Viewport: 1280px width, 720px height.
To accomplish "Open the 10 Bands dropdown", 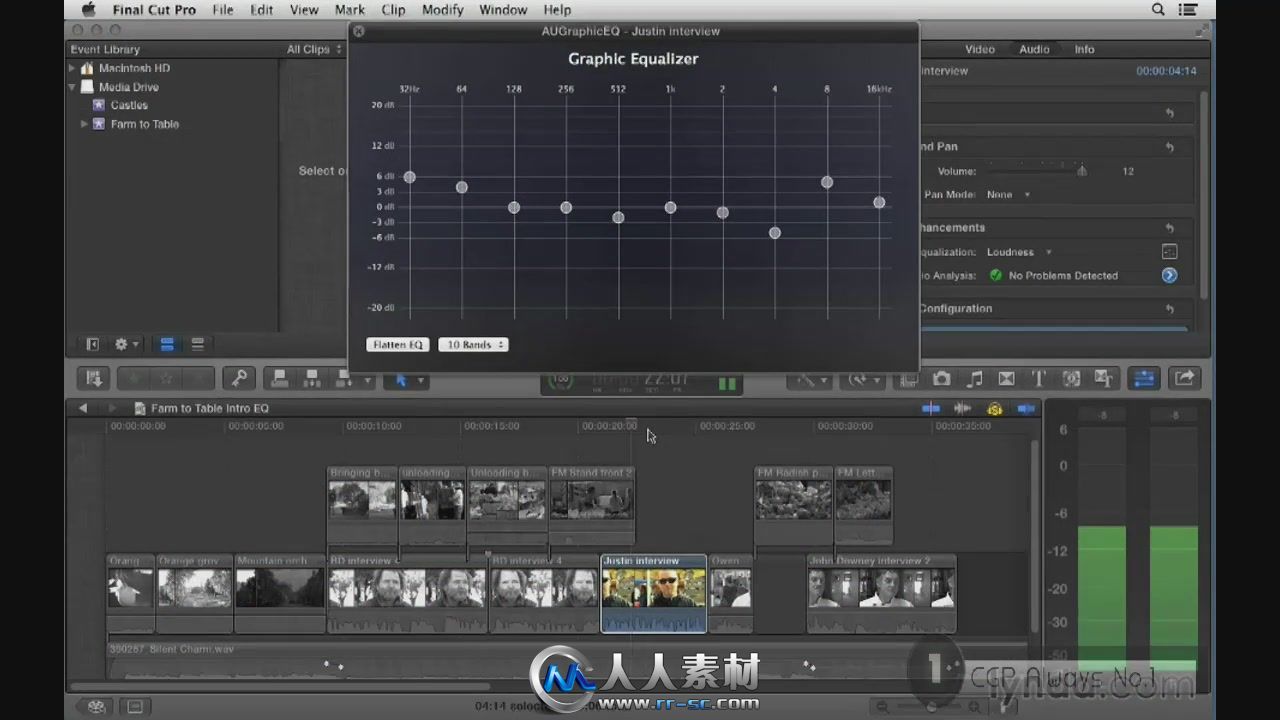I will (x=473, y=344).
